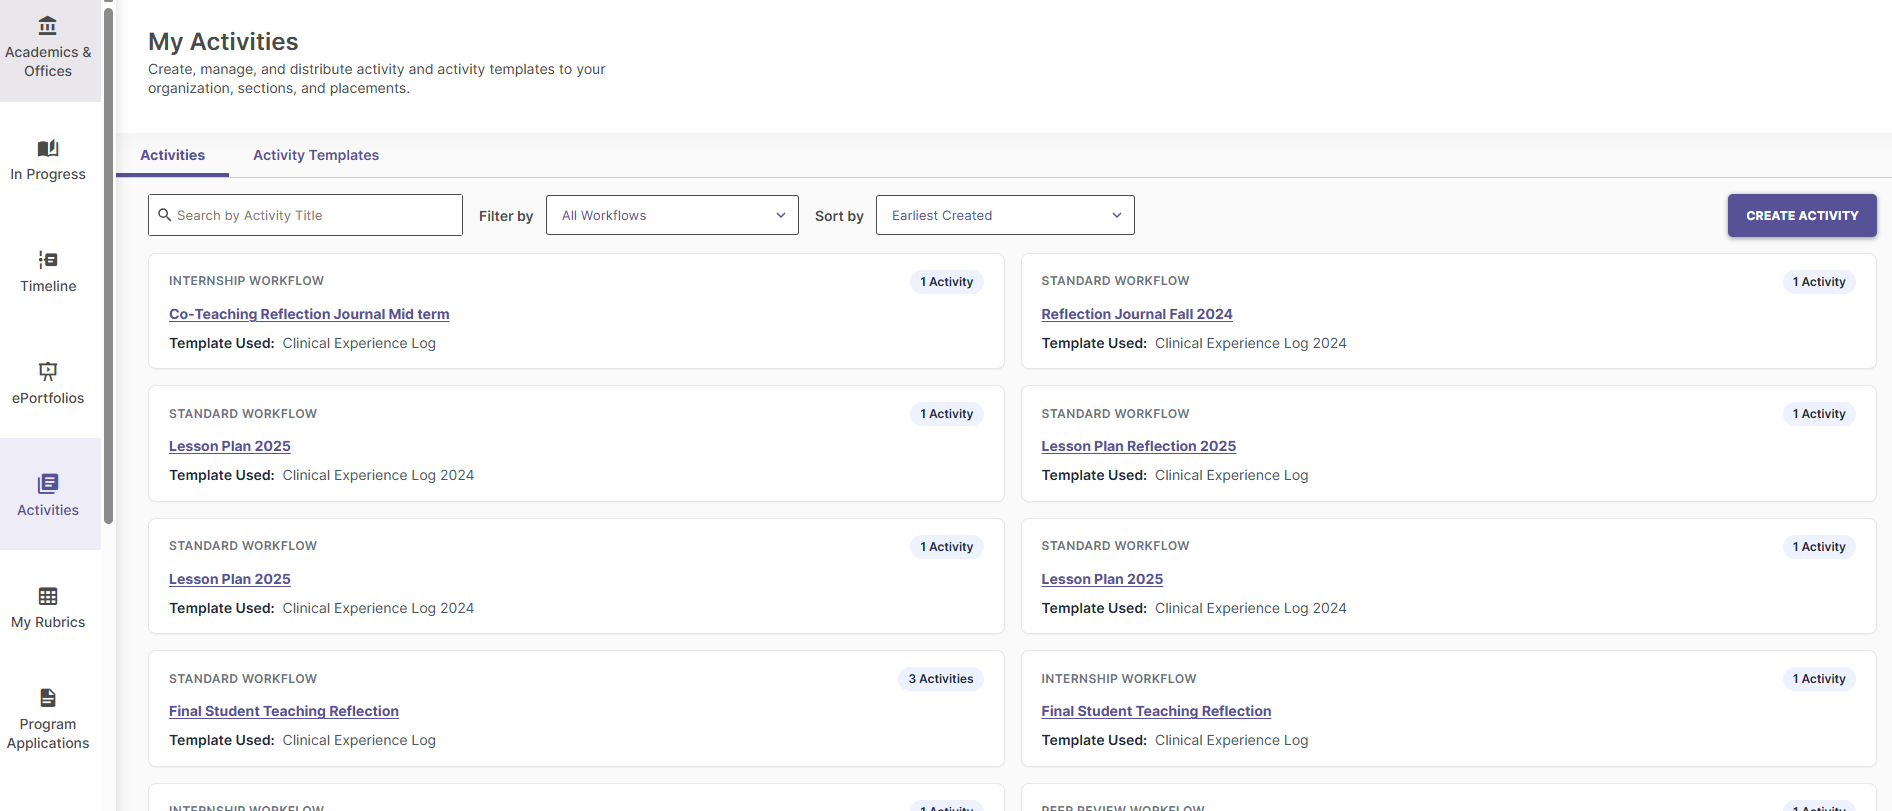Click the 3 Activities badge

click(940, 679)
